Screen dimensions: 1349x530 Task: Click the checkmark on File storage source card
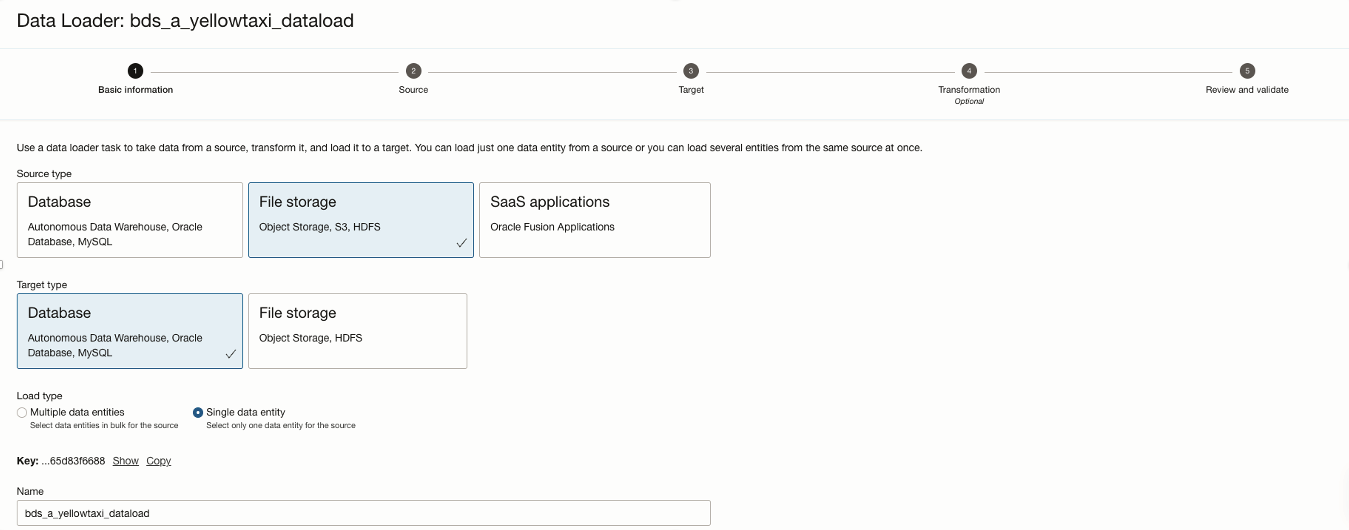(461, 243)
